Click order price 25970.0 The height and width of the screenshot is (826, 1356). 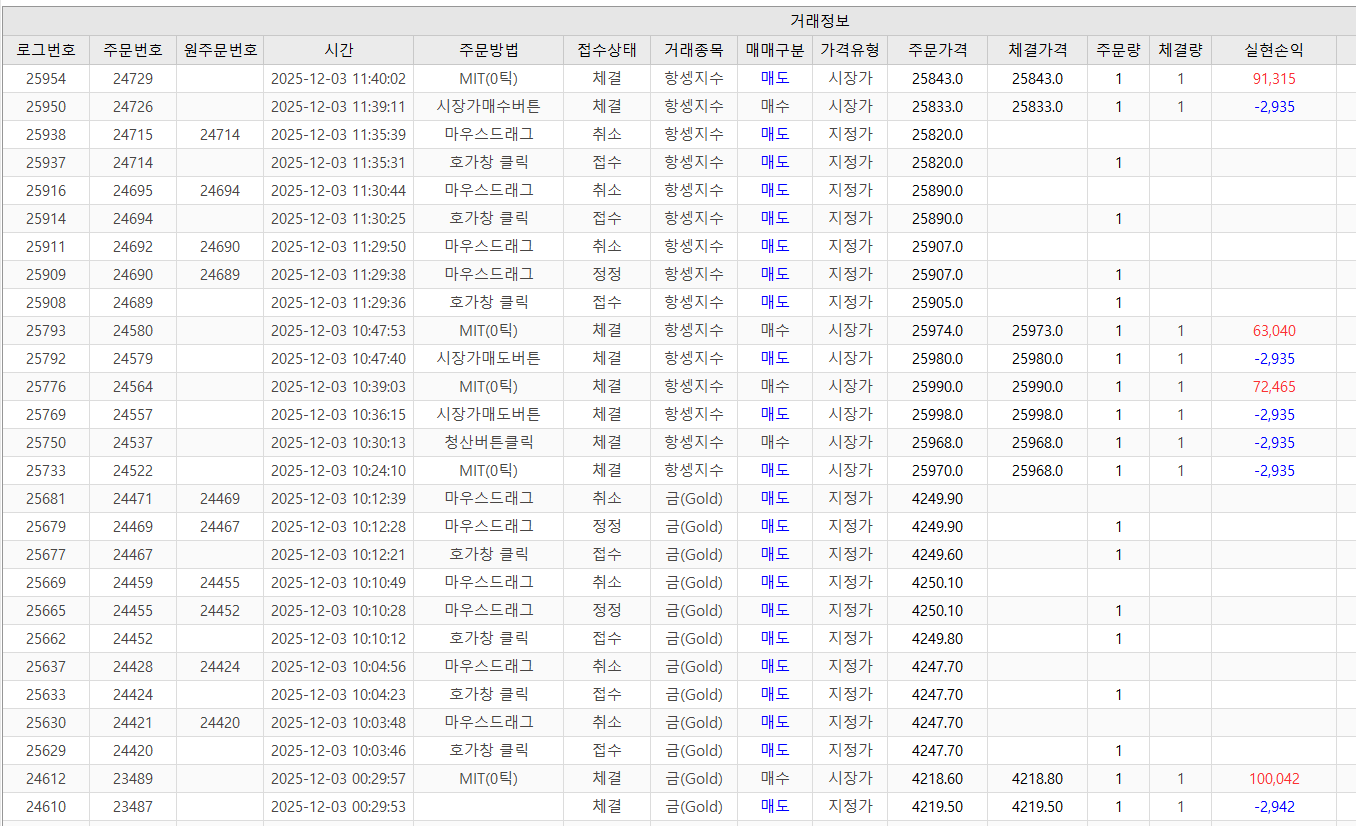(937, 470)
